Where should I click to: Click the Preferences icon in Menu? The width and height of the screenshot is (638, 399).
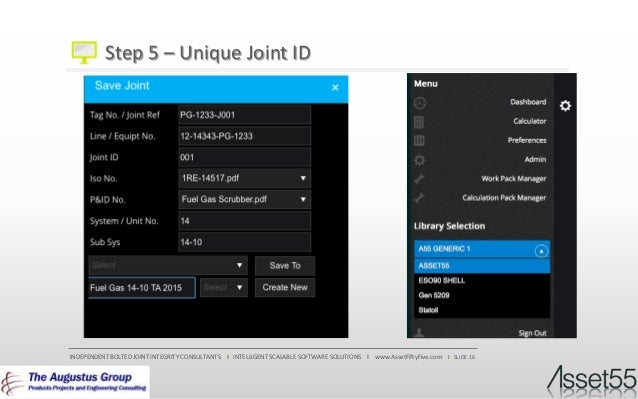[419, 141]
